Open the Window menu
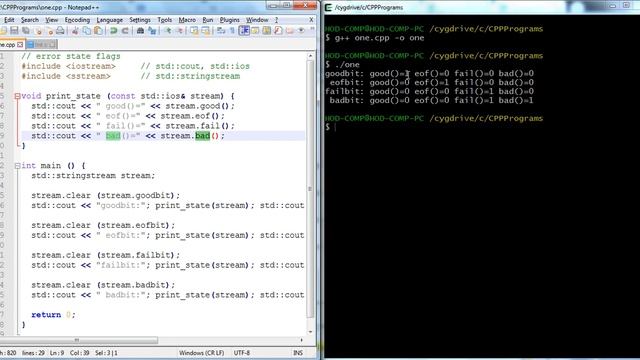The width and height of the screenshot is (640, 360). [257, 20]
